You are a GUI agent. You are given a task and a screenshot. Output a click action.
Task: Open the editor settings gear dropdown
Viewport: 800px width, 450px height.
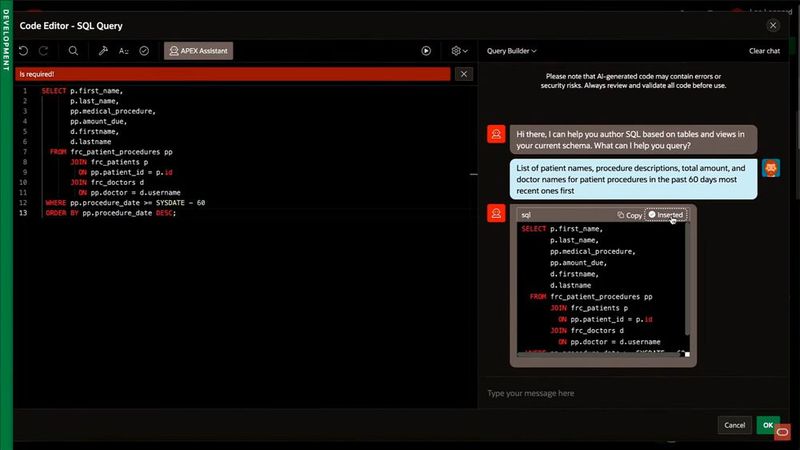(x=459, y=51)
